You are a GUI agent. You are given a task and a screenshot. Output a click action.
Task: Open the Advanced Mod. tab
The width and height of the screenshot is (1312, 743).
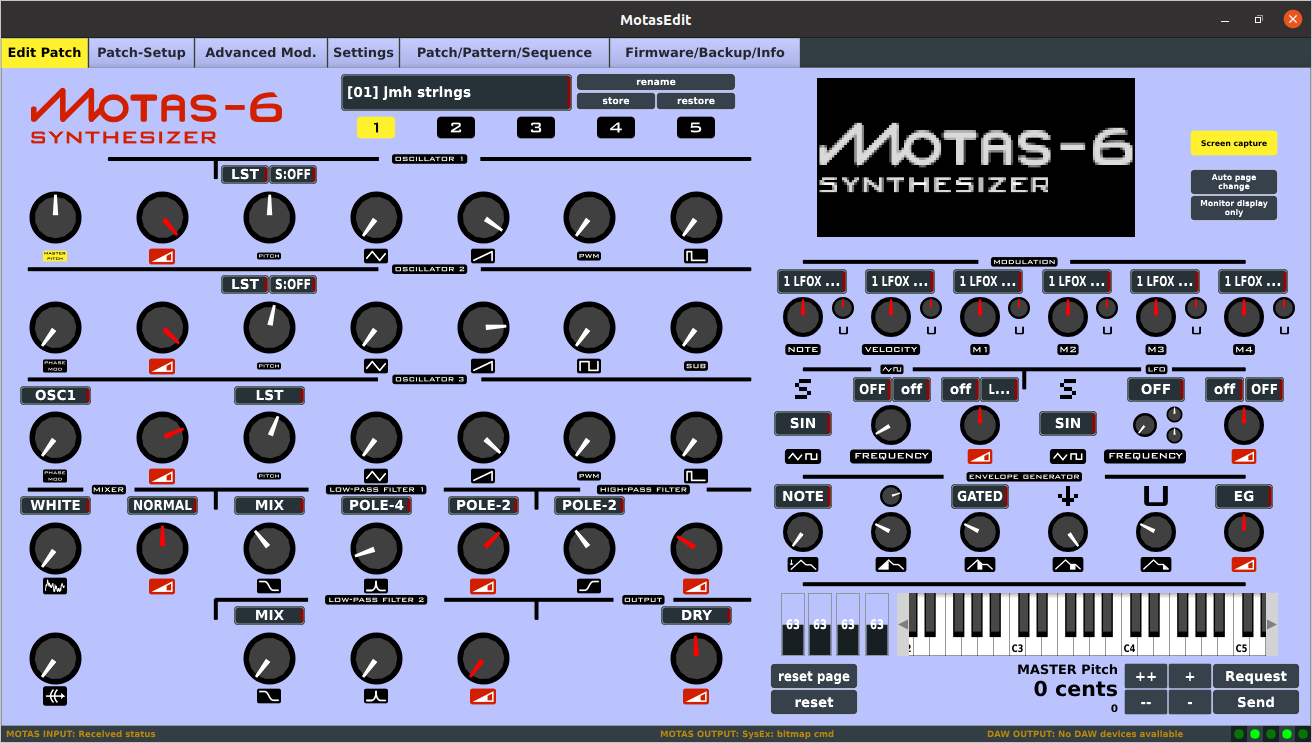pyautogui.click(x=260, y=52)
